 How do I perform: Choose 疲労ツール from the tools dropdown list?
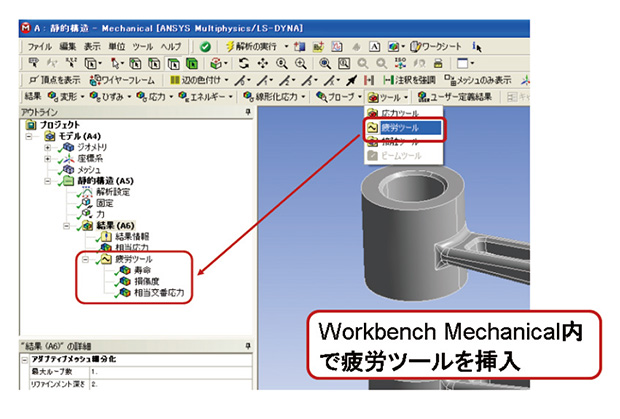404,128
